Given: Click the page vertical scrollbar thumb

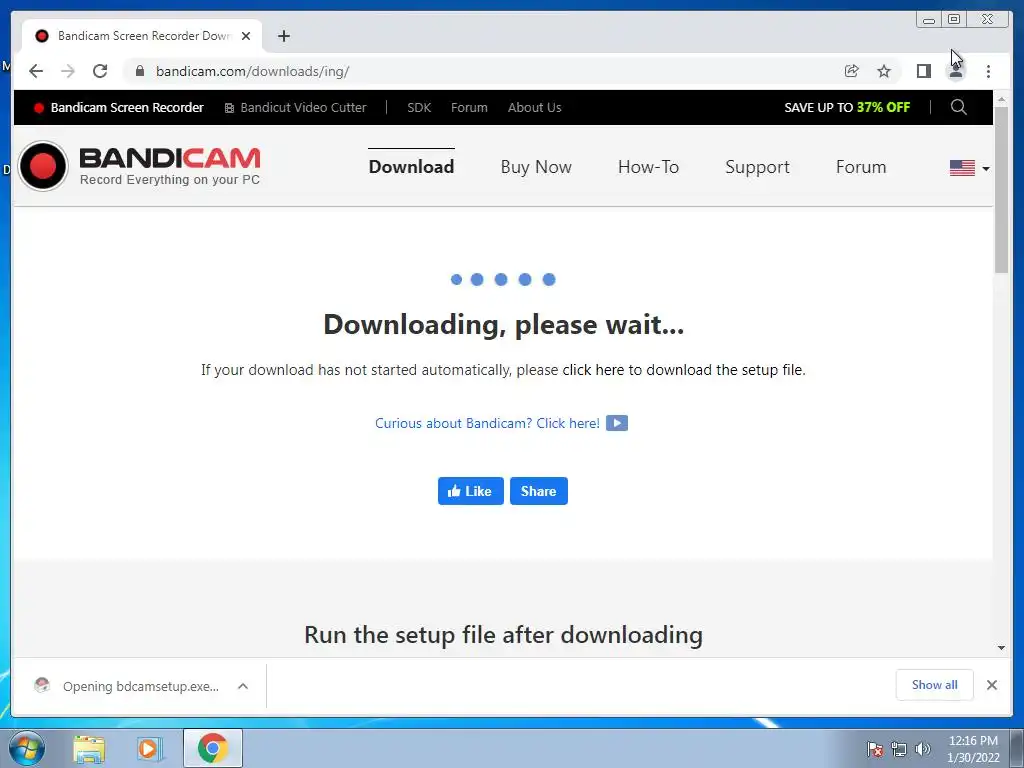Looking at the screenshot, I should (x=1001, y=189).
